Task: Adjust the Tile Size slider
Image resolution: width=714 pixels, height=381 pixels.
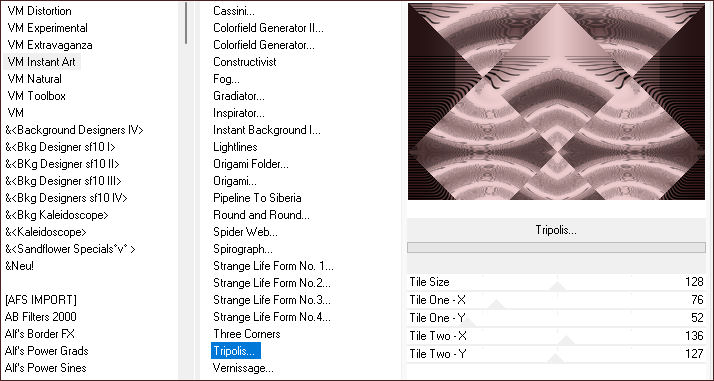Action: (x=556, y=282)
